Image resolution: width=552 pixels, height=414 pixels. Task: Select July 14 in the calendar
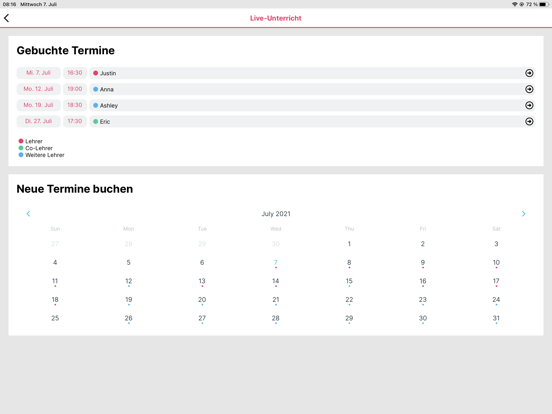click(276, 281)
